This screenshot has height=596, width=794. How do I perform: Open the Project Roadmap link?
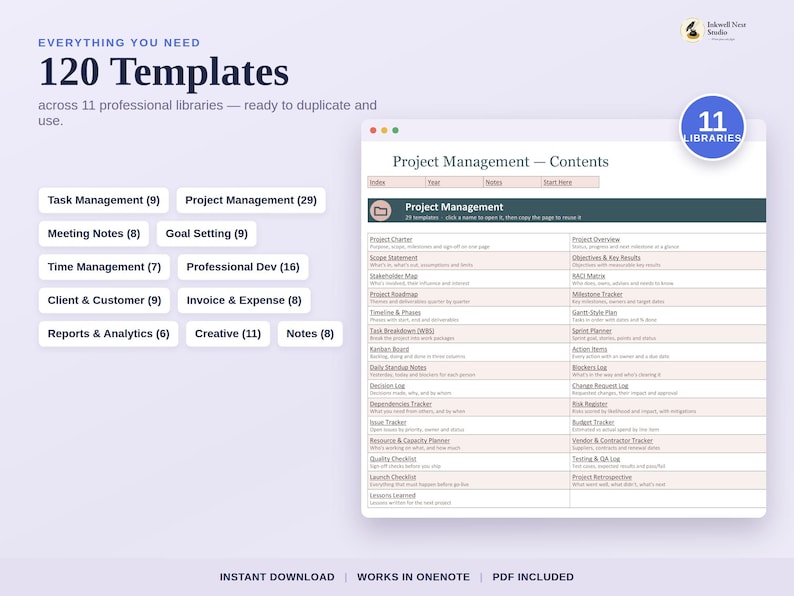coord(393,294)
